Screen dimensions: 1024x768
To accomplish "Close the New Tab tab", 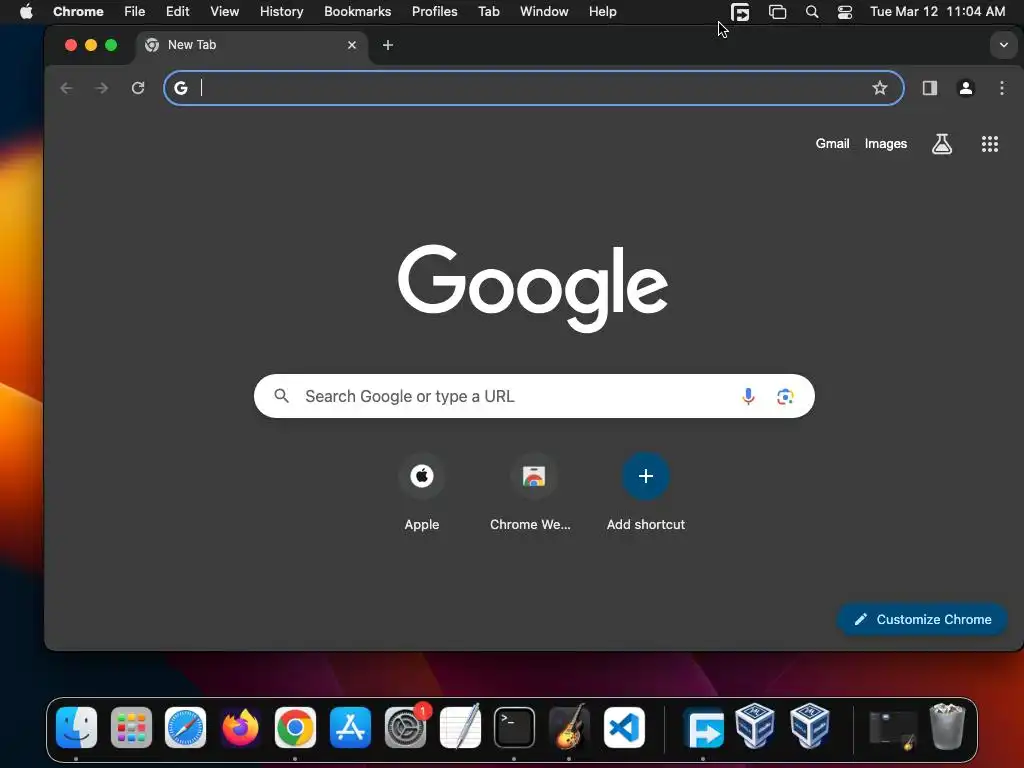I will 352,45.
